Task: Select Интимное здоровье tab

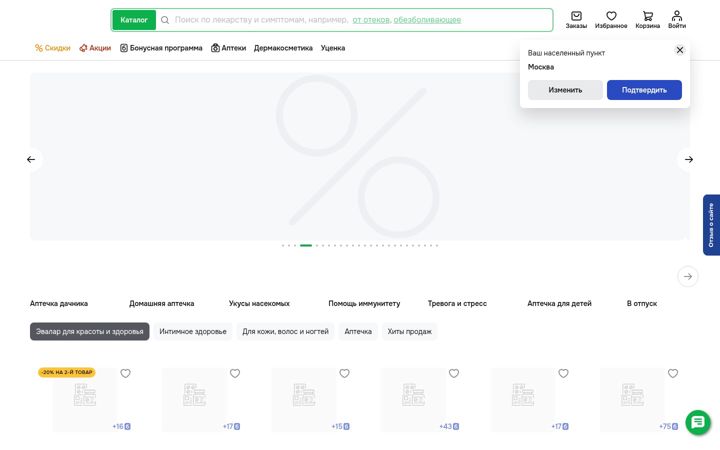Action: (193, 332)
